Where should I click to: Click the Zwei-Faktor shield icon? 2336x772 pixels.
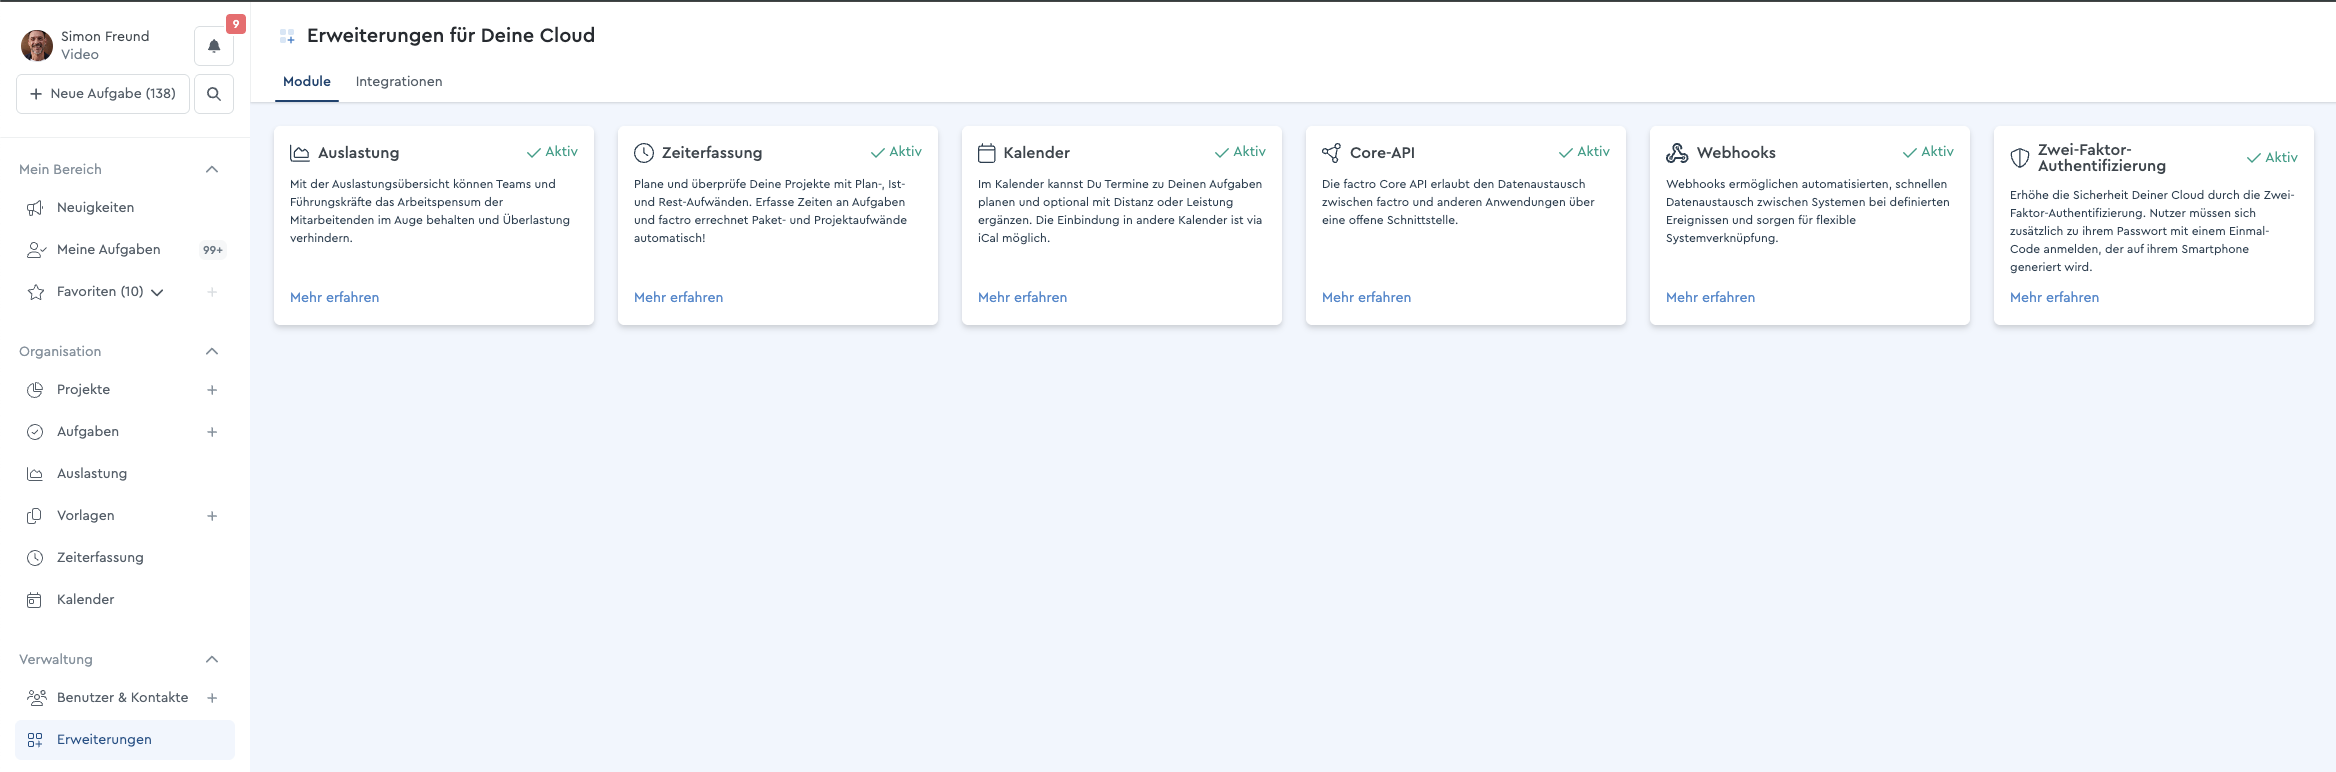2019,158
